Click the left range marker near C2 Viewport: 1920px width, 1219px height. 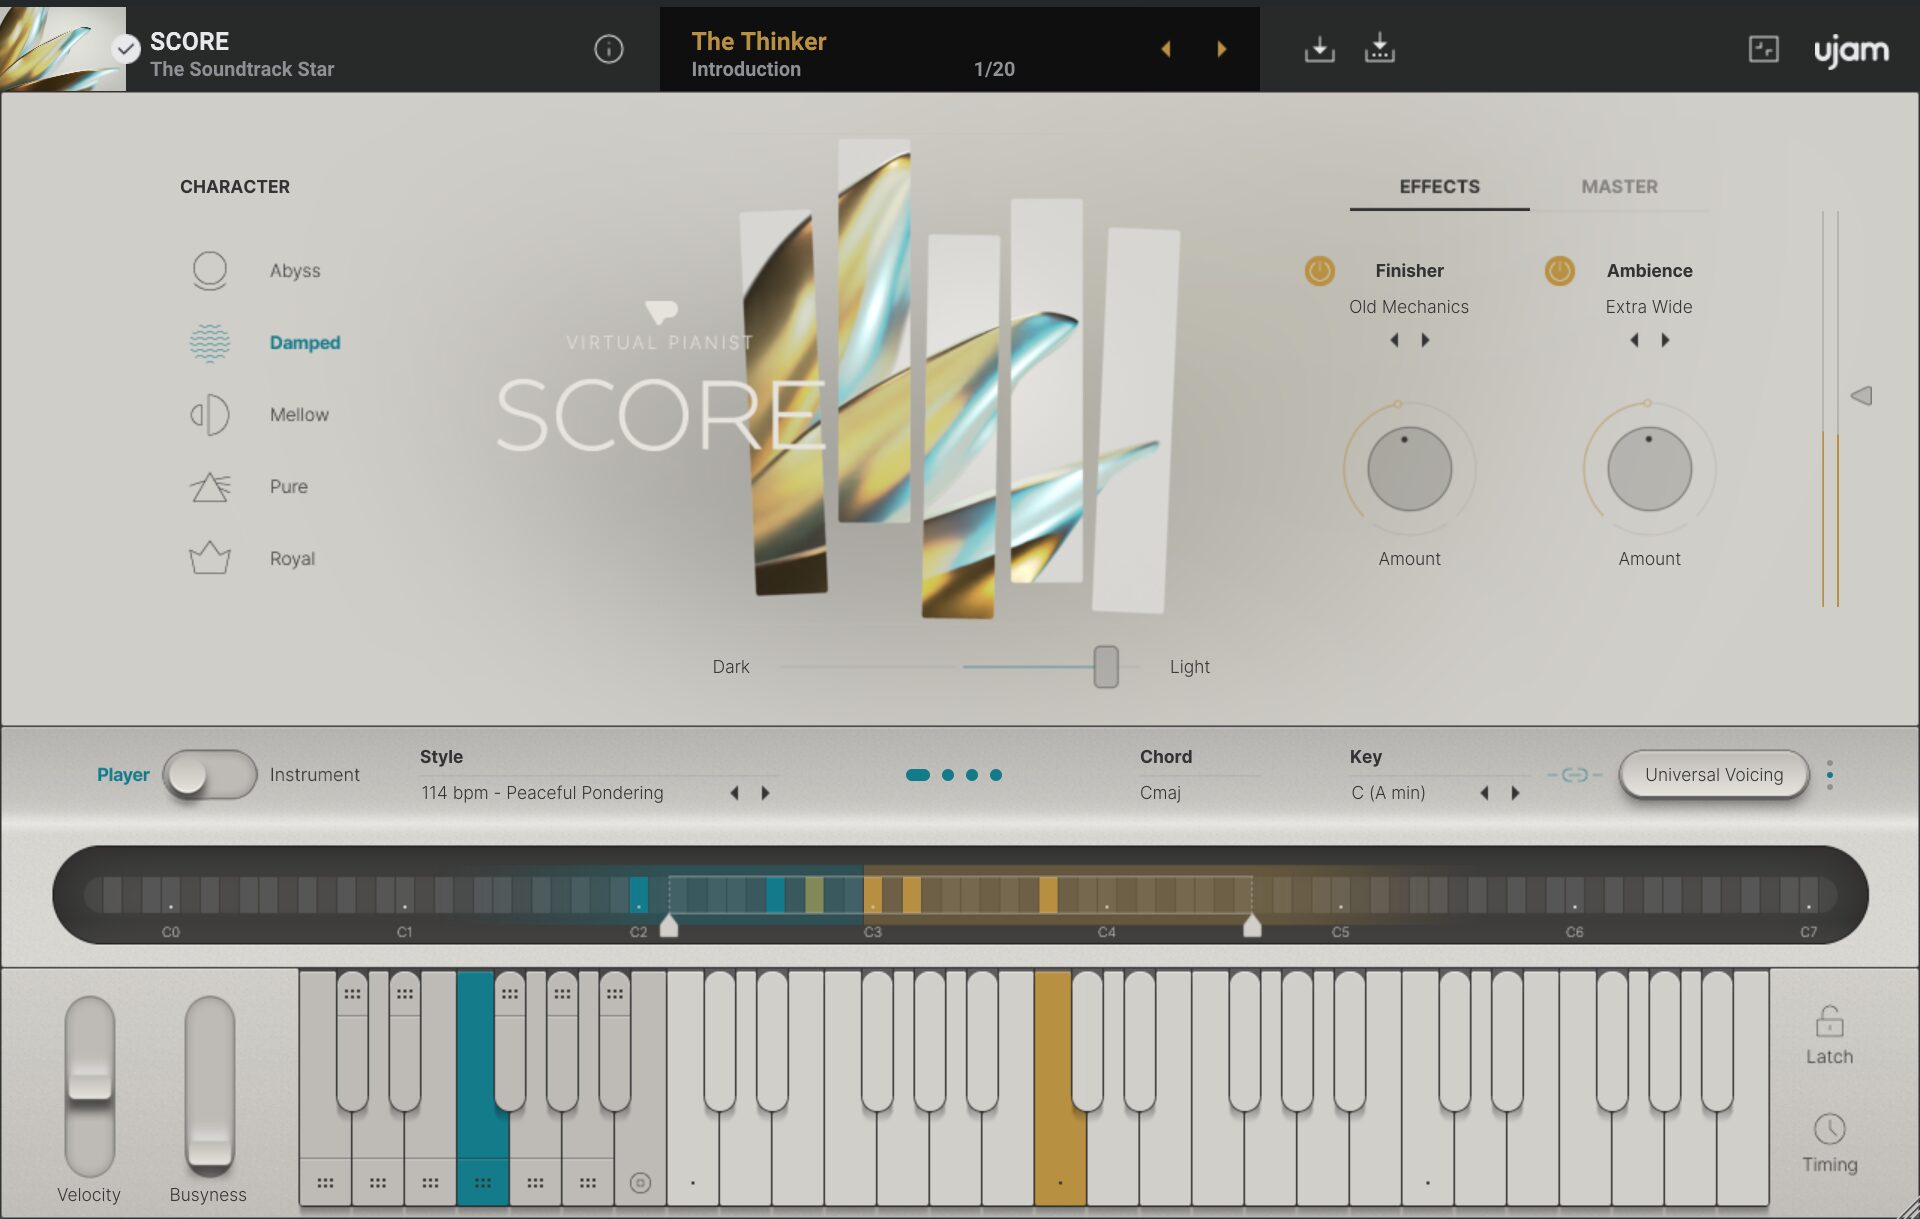coord(669,925)
